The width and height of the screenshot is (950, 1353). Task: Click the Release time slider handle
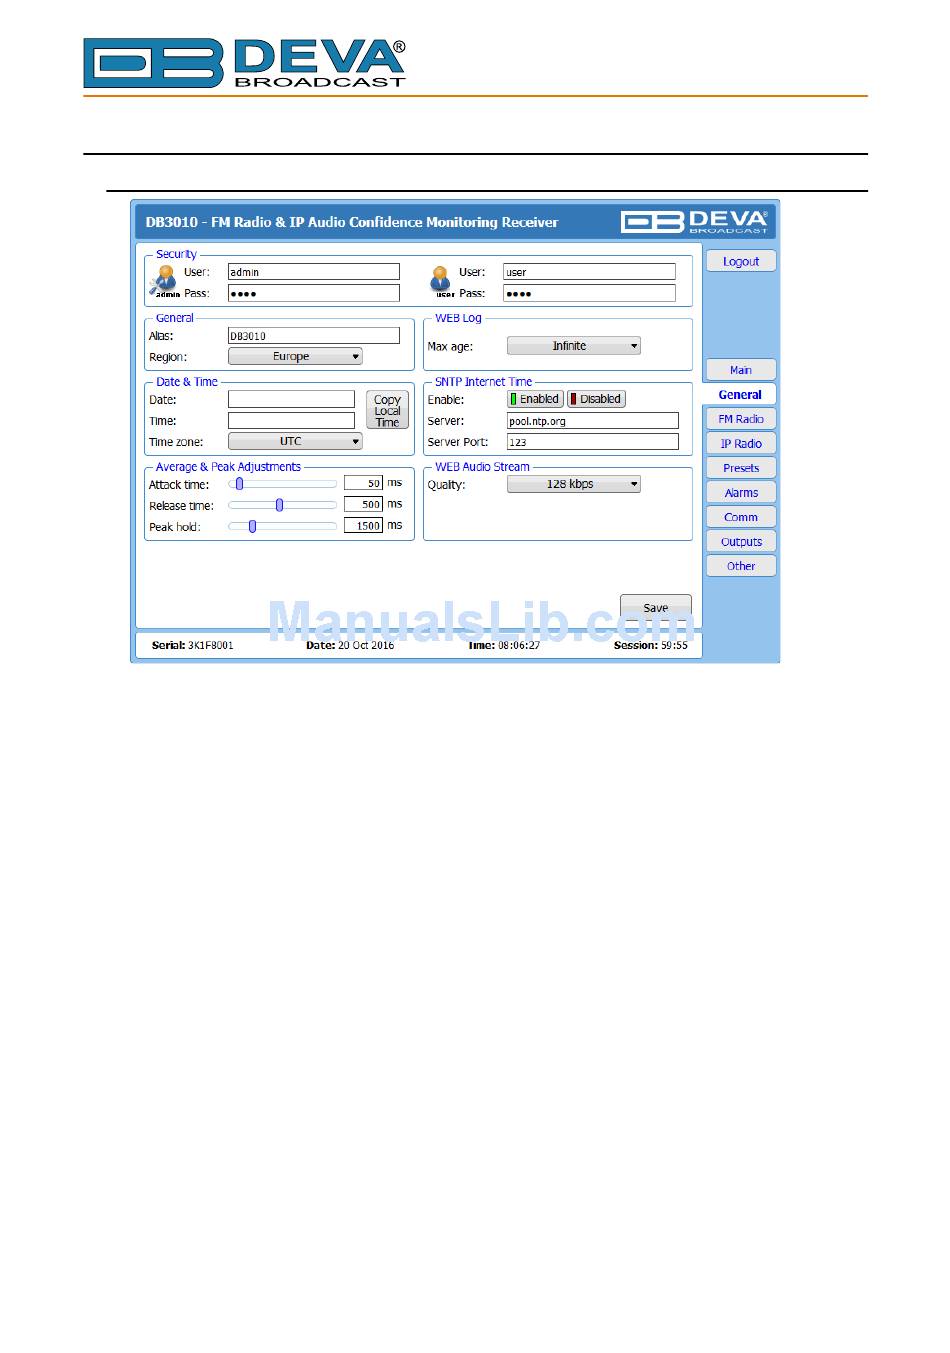279,505
